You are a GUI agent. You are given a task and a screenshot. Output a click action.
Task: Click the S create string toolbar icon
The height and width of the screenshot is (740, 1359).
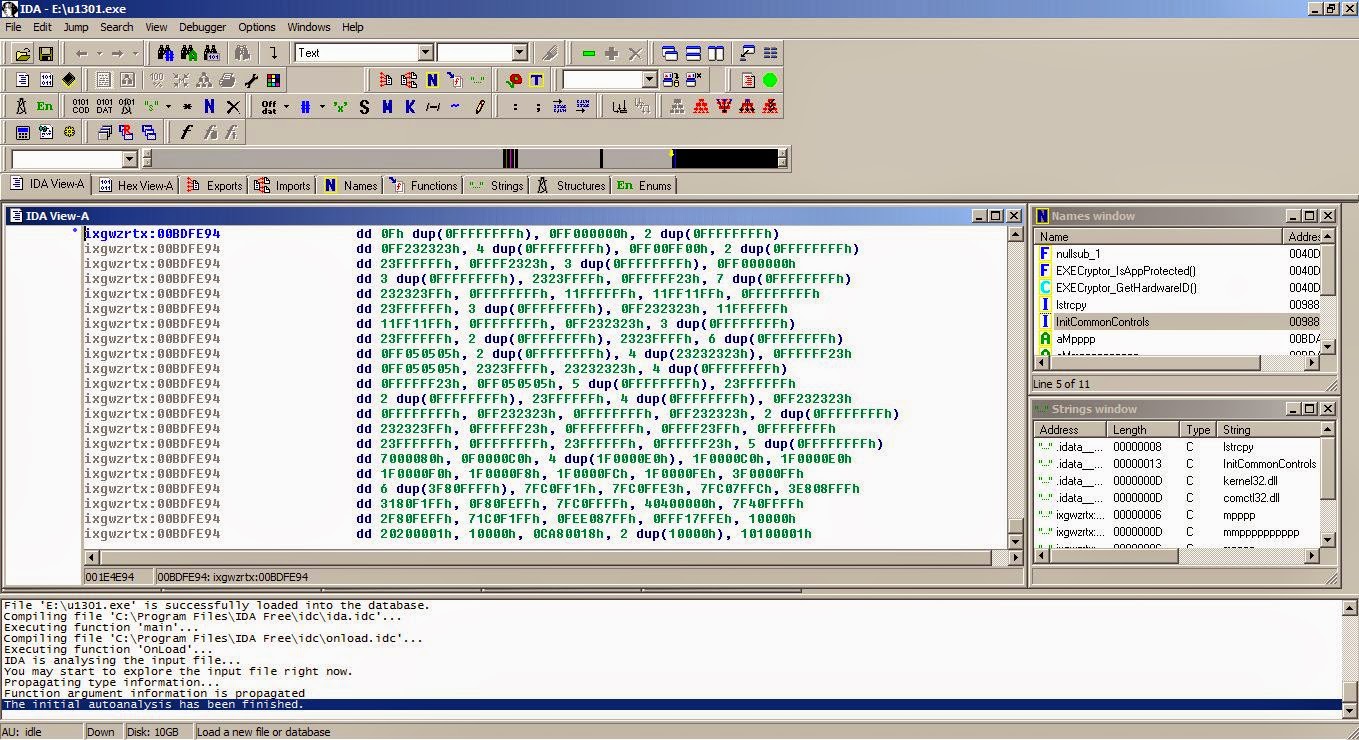tap(365, 106)
